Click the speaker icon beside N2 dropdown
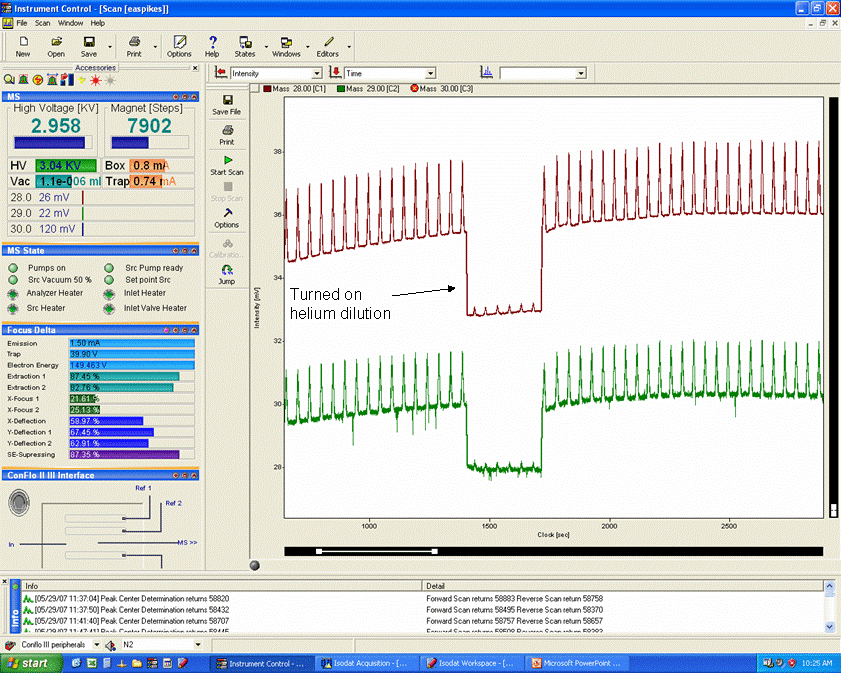 tap(110, 645)
